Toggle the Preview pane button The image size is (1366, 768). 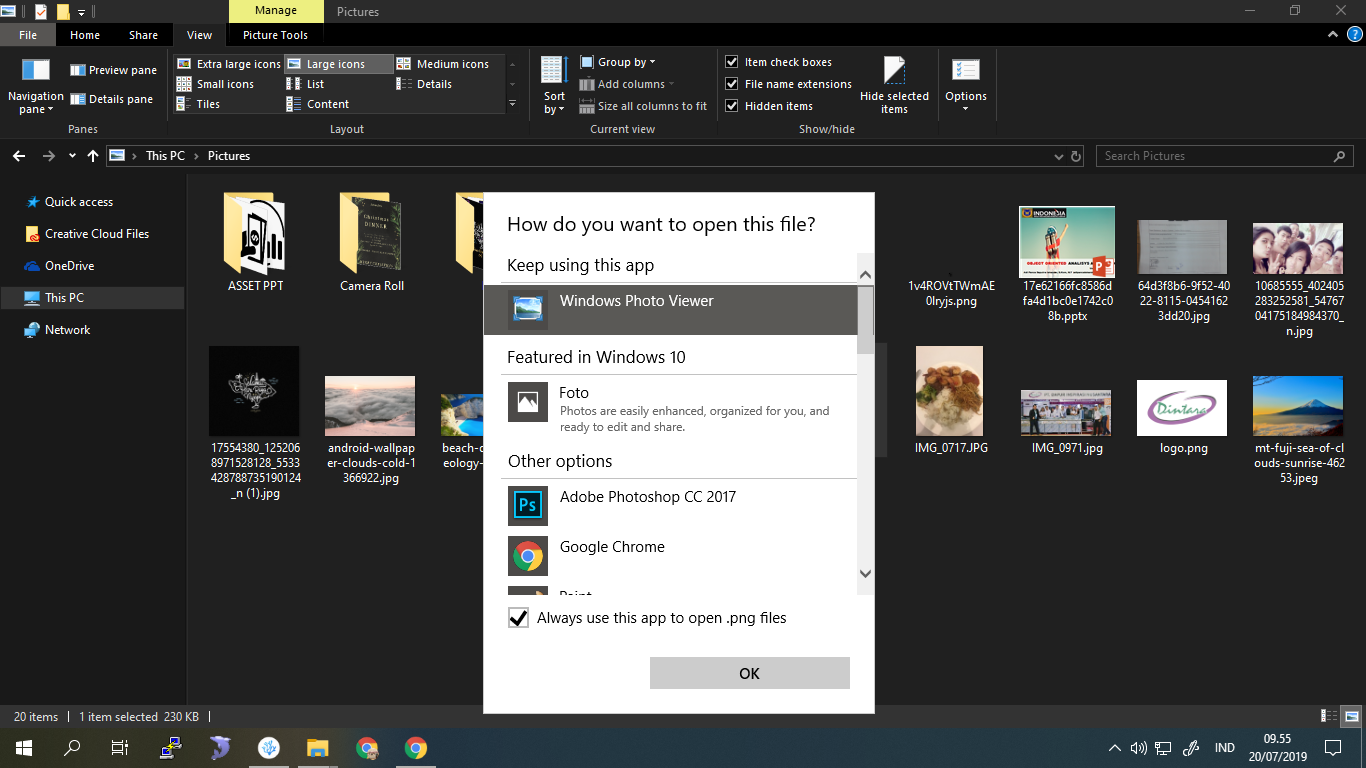point(113,70)
